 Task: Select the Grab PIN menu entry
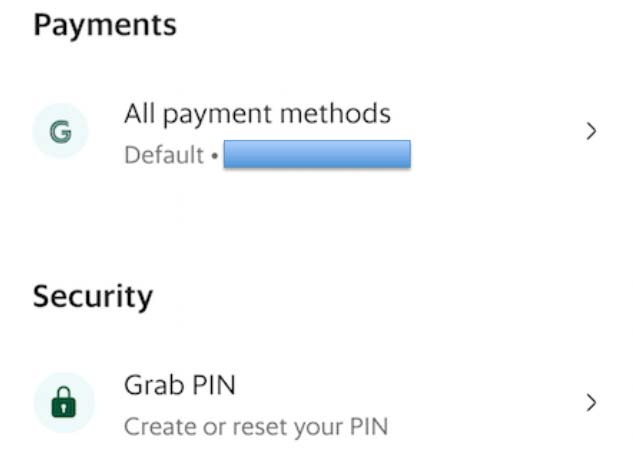(300, 402)
